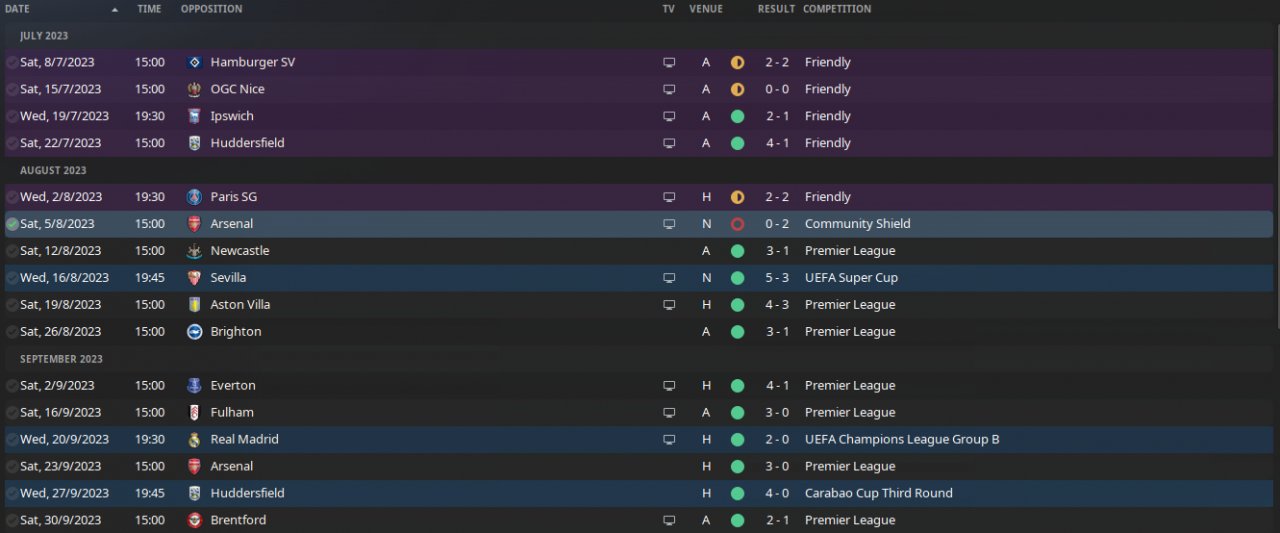Open the Aston Villa team link

(x=240, y=304)
